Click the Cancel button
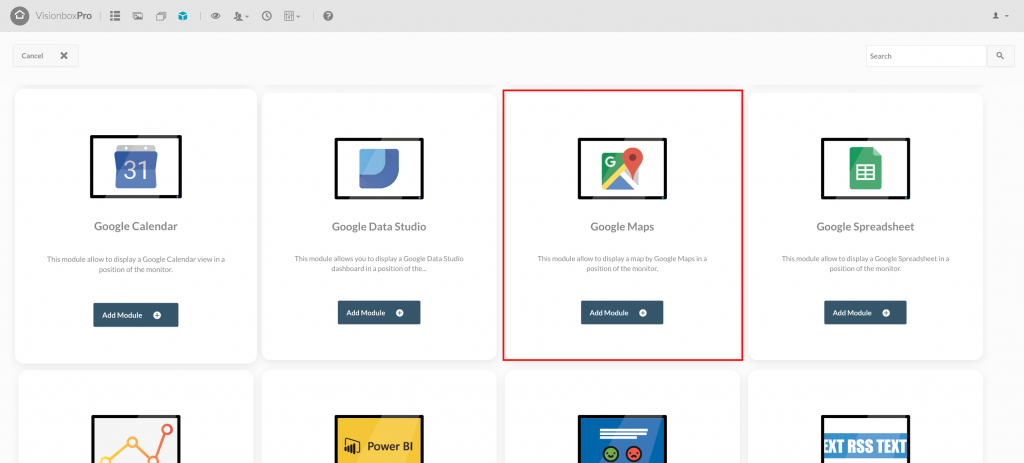The height and width of the screenshot is (463, 1024). (46, 56)
